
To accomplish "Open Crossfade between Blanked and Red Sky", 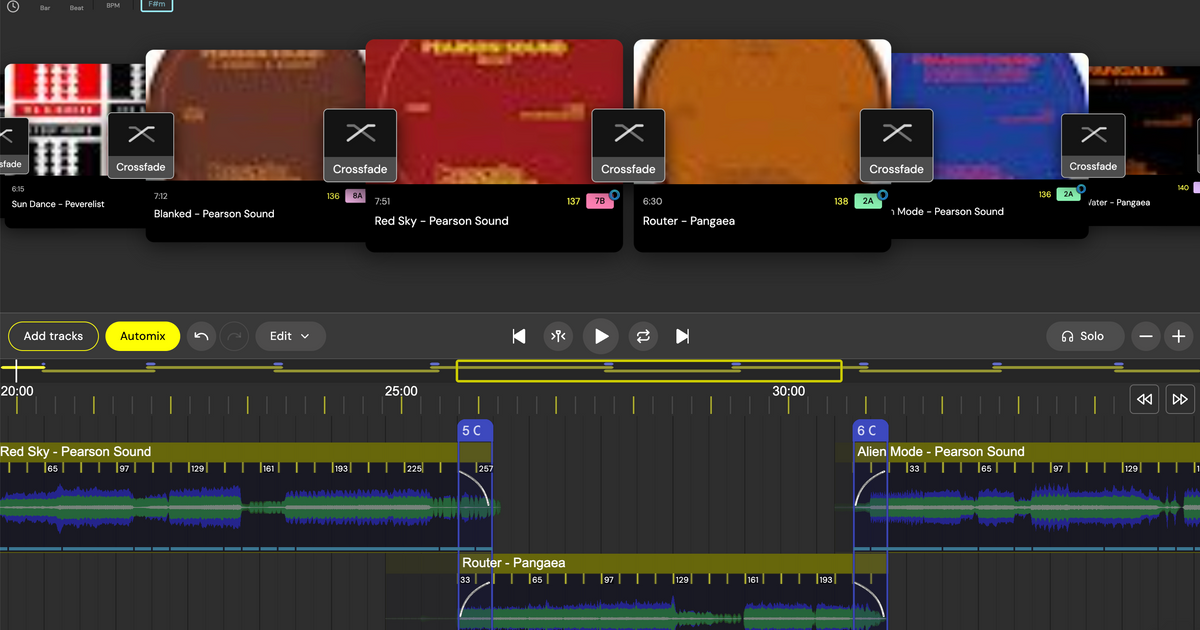I will point(360,145).
